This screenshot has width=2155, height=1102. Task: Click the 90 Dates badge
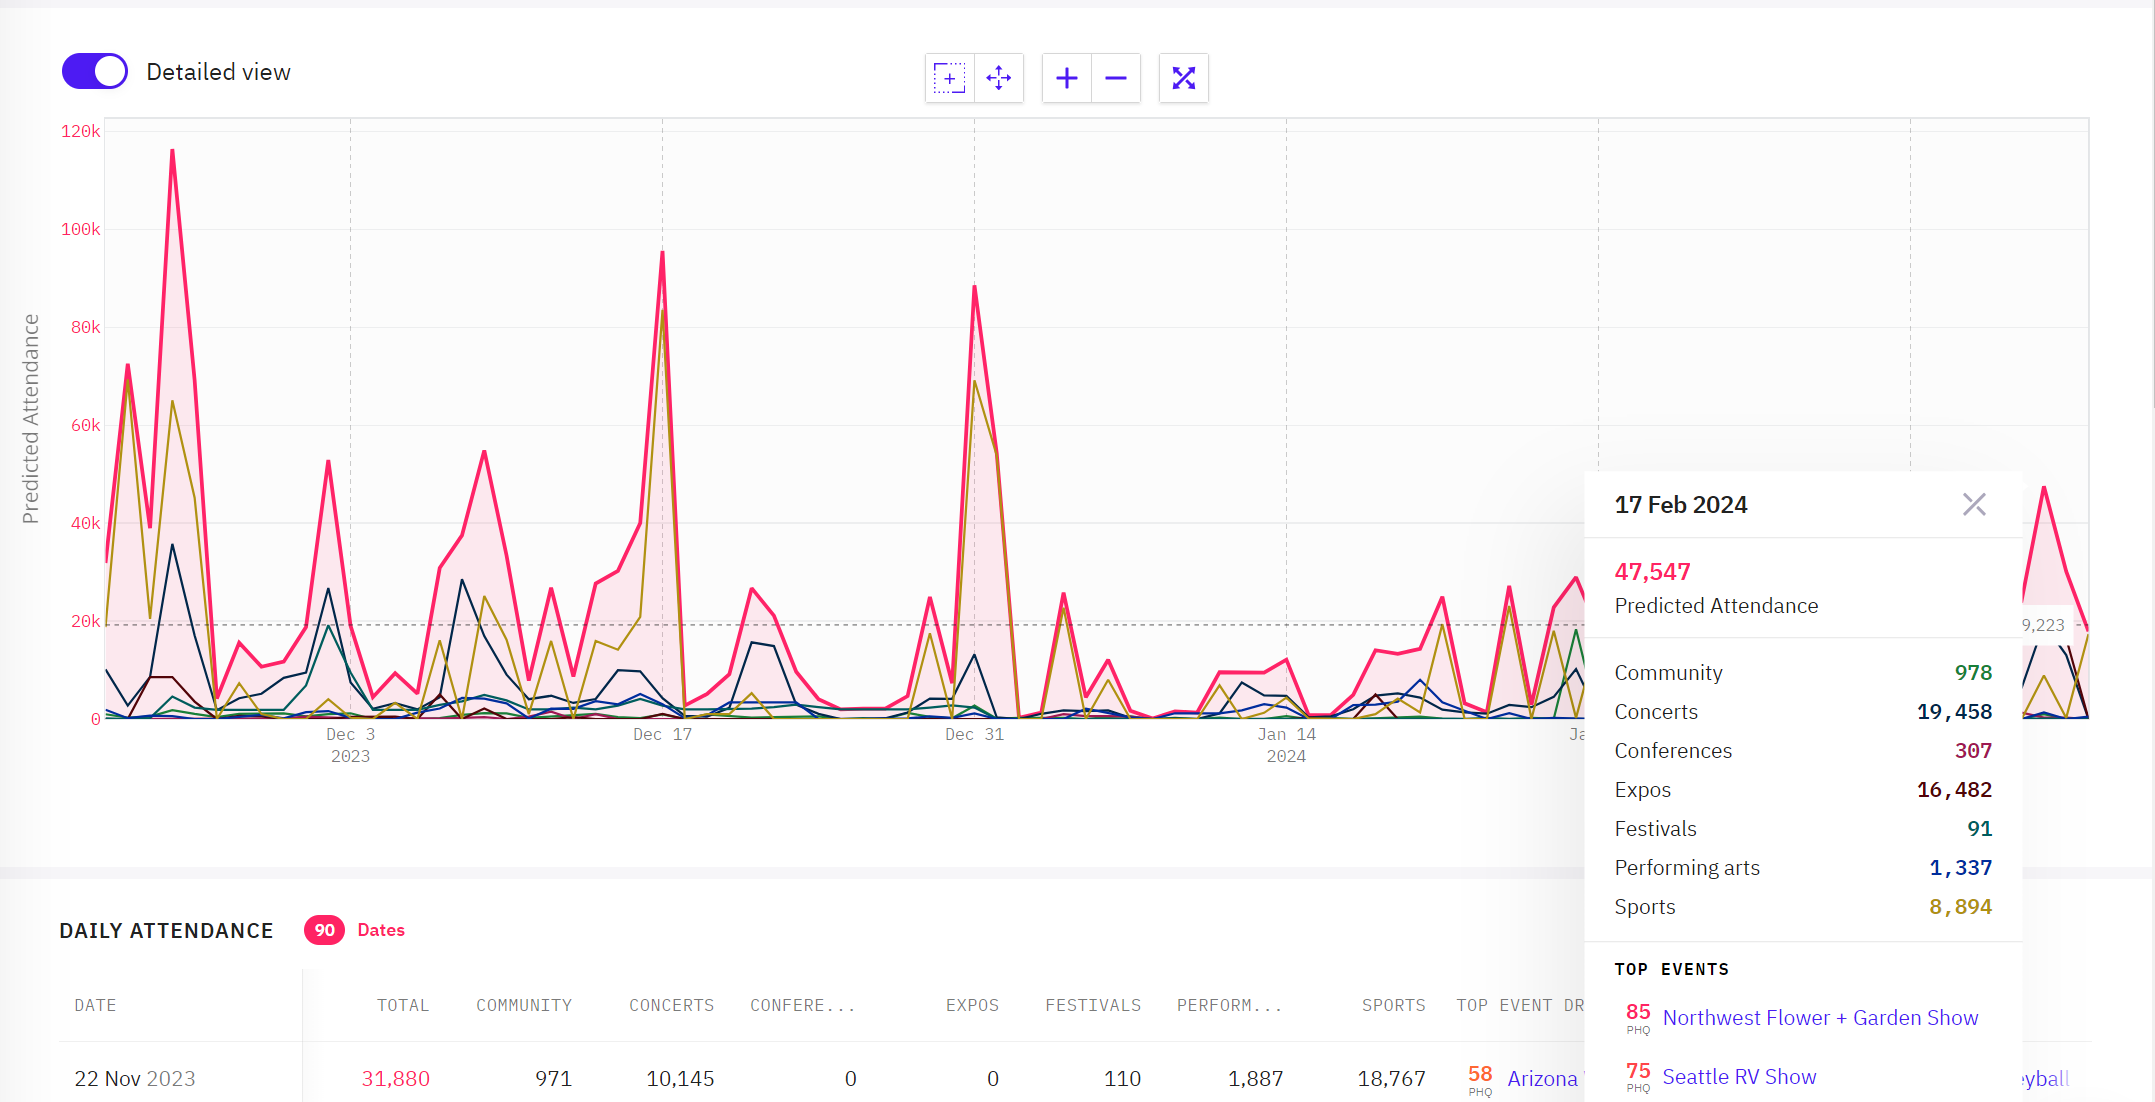324,930
